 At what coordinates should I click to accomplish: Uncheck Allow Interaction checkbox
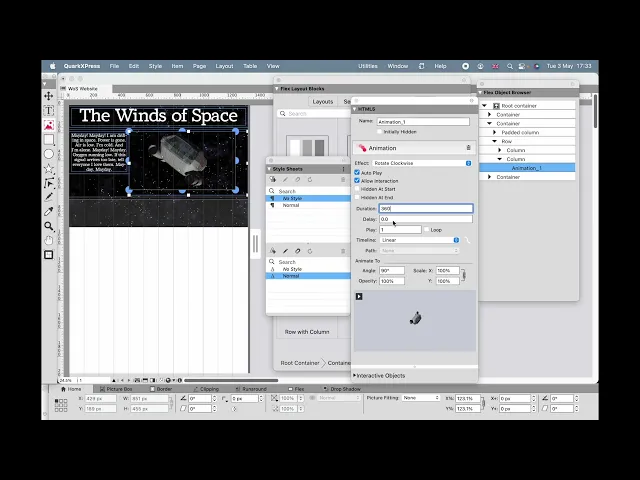tap(357, 180)
